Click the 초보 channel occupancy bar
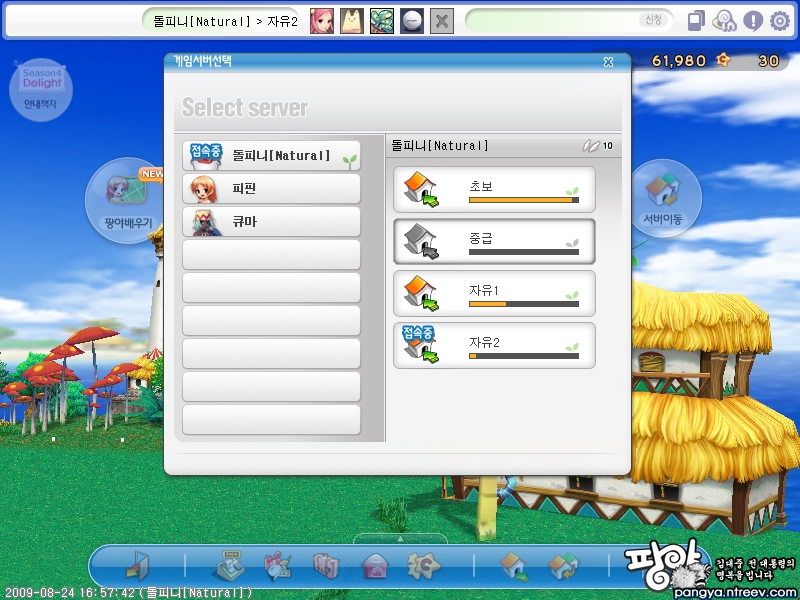Screen dimensions: 800x600 coord(524,200)
